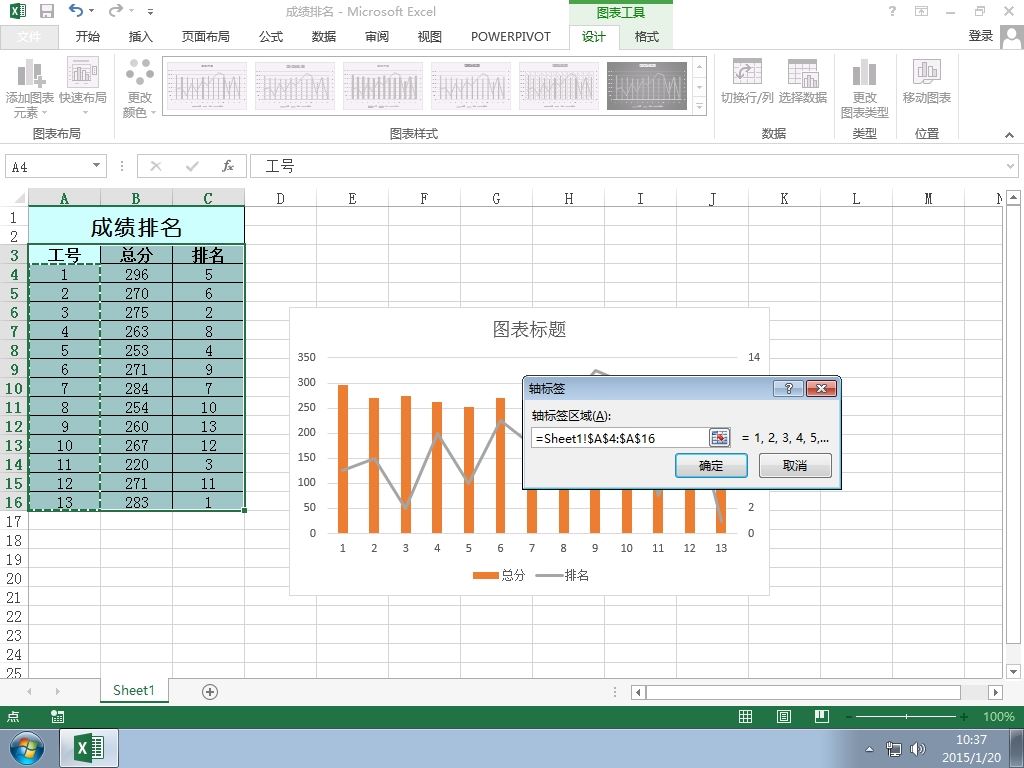Click the zoom slider in status bar
Image resolution: width=1024 pixels, height=768 pixels.
pyautogui.click(x=906, y=717)
